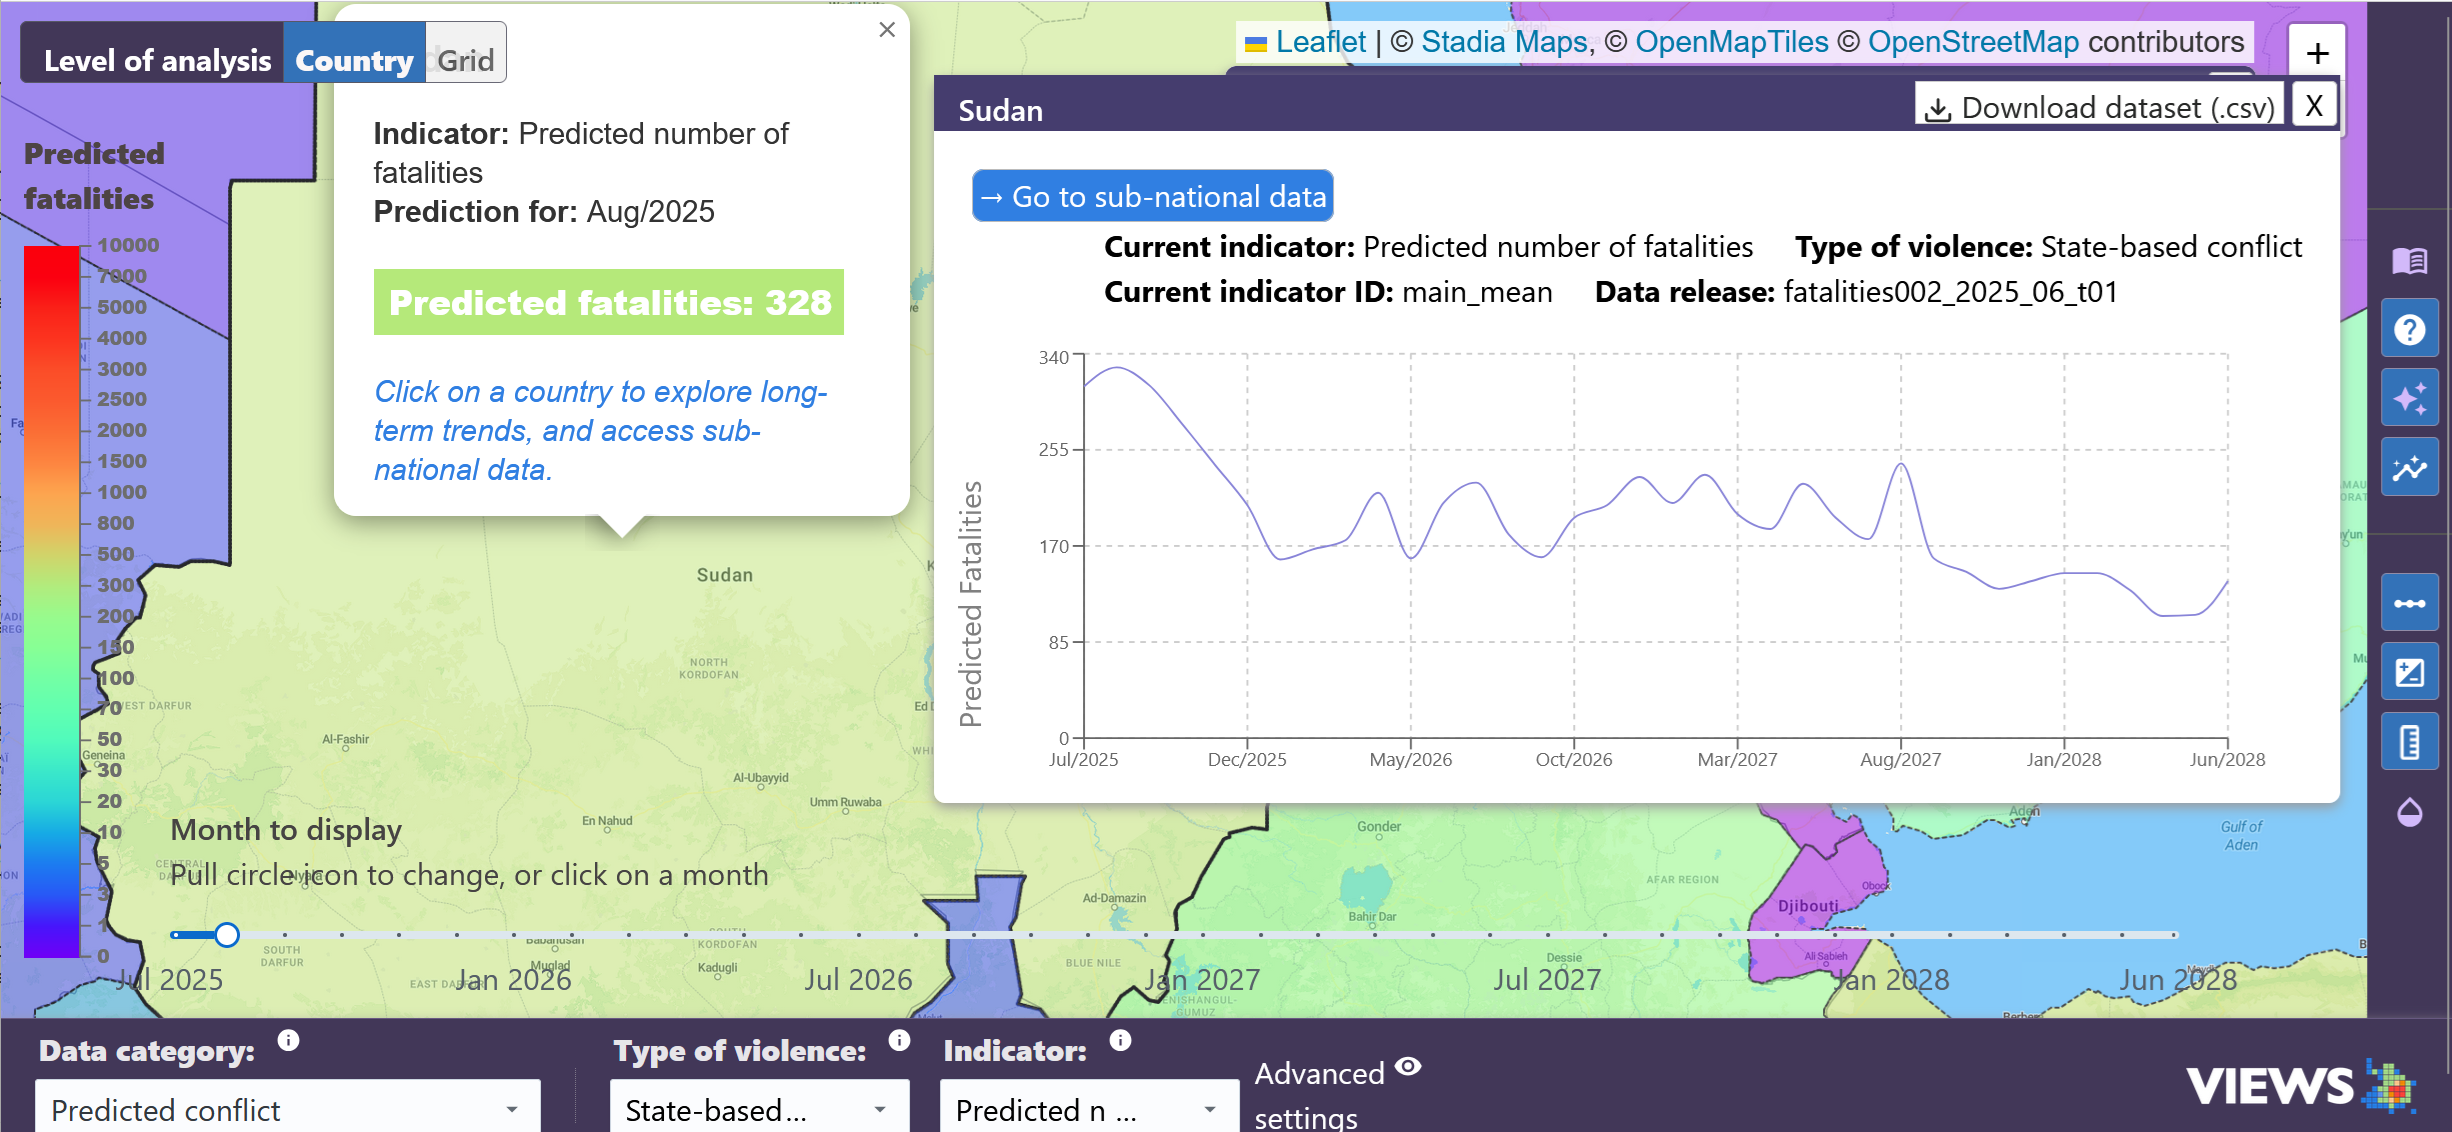The width and height of the screenshot is (2452, 1132).
Task: Click Data release fatalities002_2025_06_t01 text
Action: pyautogui.click(x=1856, y=291)
